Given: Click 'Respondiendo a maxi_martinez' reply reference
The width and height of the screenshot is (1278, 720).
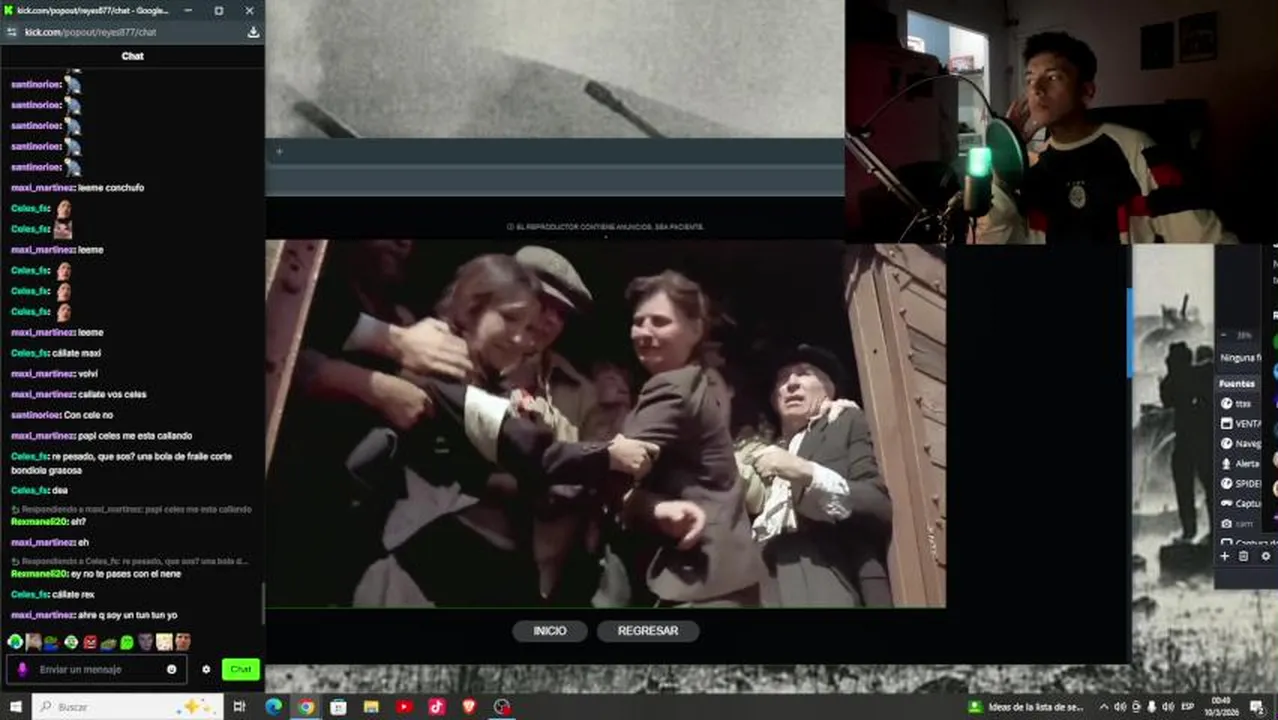Looking at the screenshot, I should (x=134, y=509).
